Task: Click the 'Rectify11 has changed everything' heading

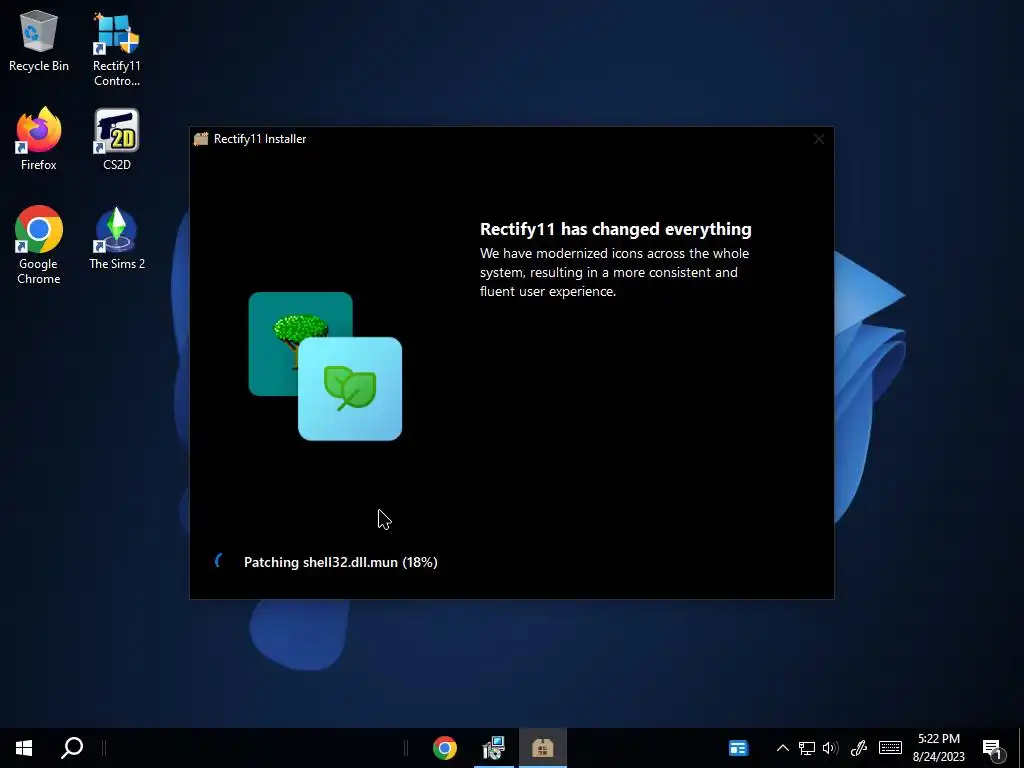Action: 615,229
